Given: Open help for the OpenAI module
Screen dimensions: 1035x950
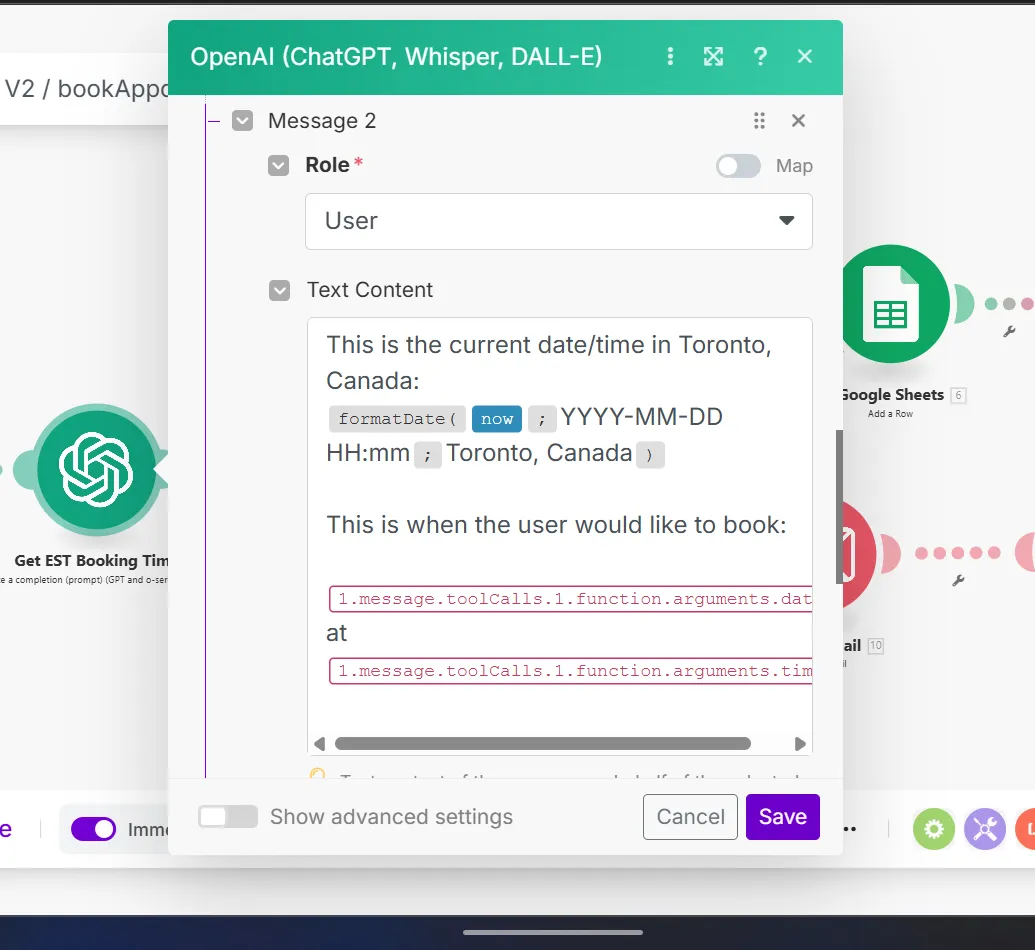Looking at the screenshot, I should tap(760, 57).
